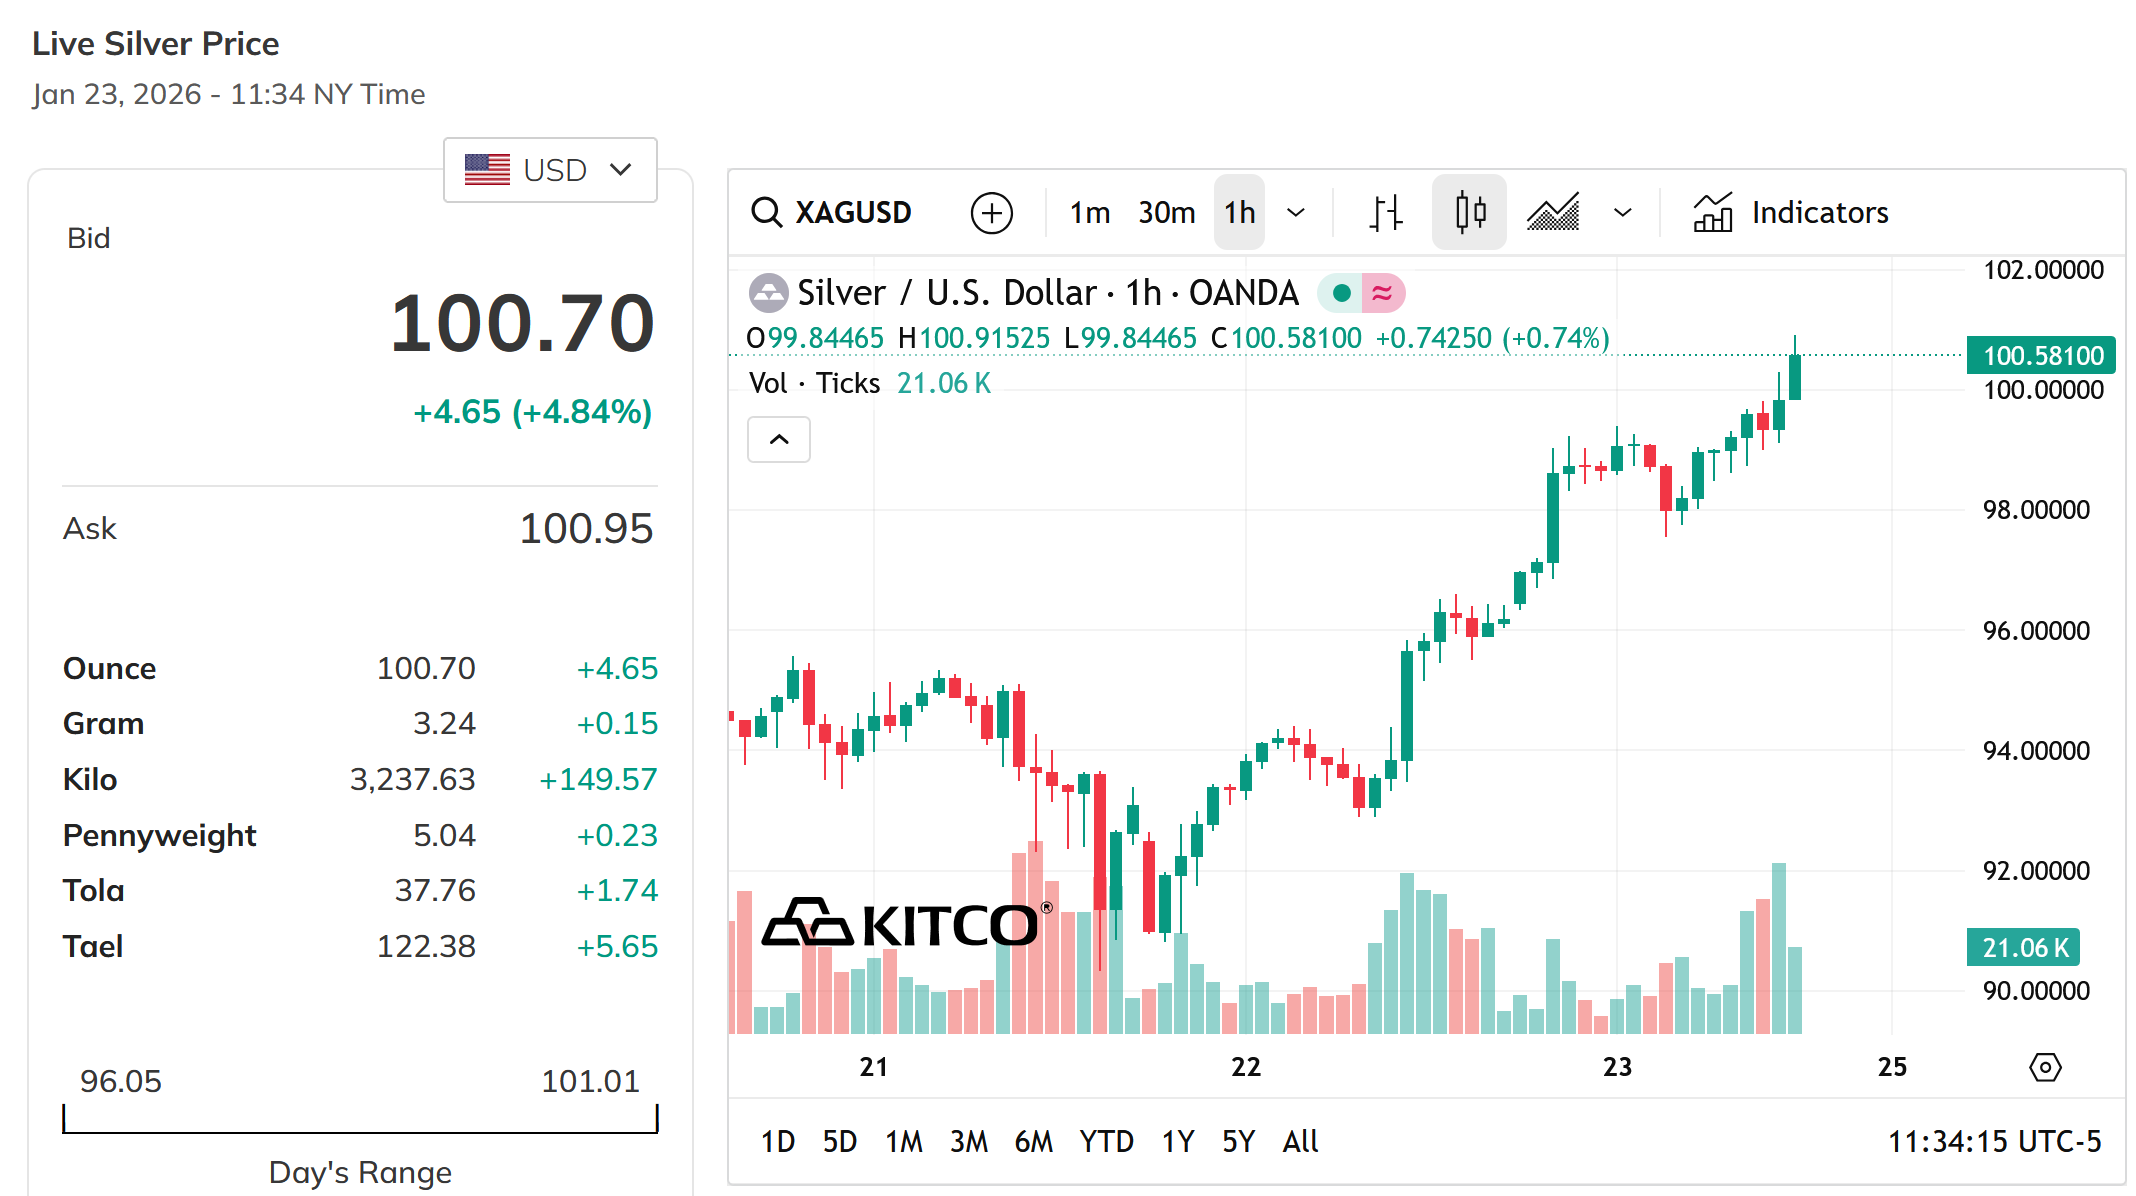Click the Silver symbol logo icon
This screenshot has height=1196, width=2136.
tap(768, 293)
